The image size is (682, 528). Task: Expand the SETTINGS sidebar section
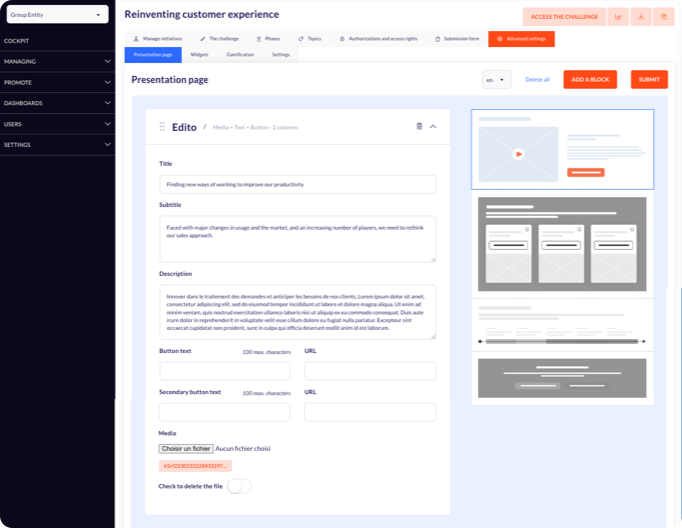point(57,144)
